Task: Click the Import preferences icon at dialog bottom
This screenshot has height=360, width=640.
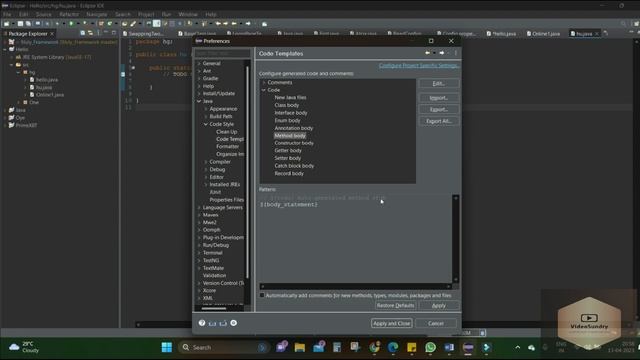Action: (x=212, y=323)
